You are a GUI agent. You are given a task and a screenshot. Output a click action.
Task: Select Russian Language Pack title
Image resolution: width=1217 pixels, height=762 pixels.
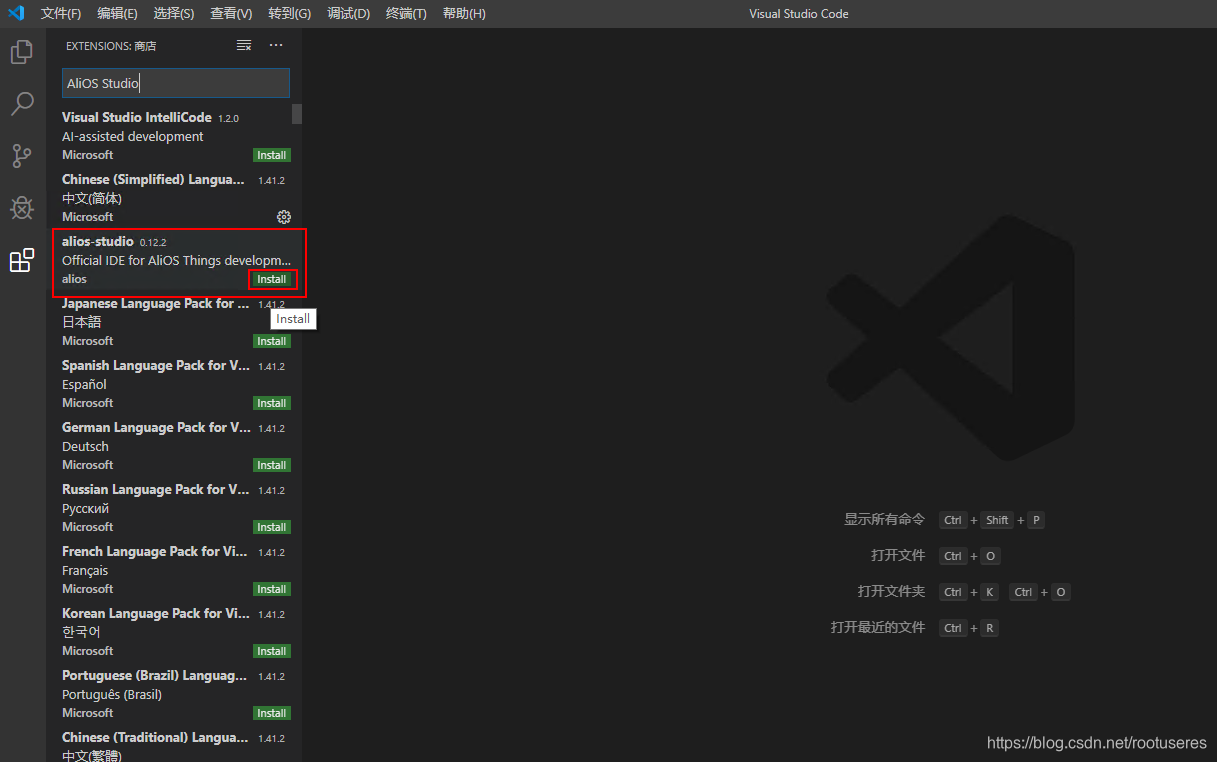(x=156, y=489)
